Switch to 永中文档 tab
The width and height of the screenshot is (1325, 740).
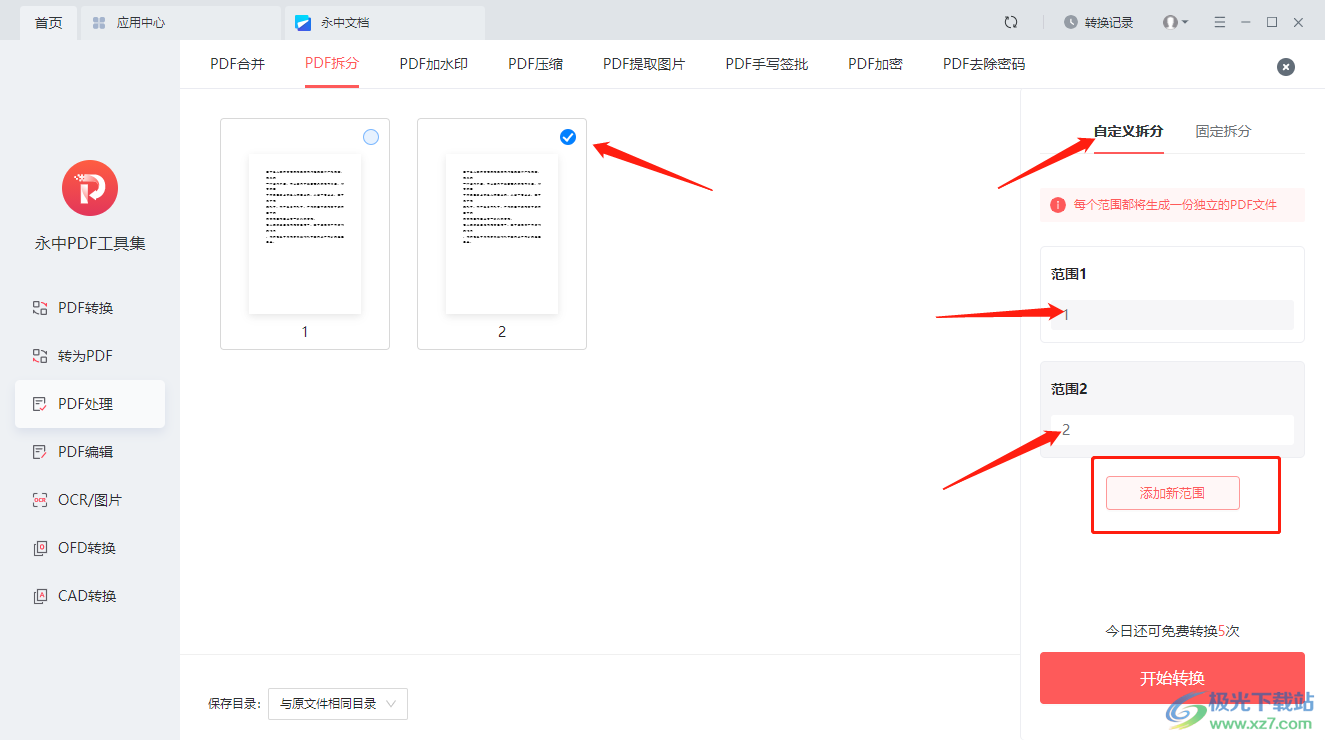(385, 22)
